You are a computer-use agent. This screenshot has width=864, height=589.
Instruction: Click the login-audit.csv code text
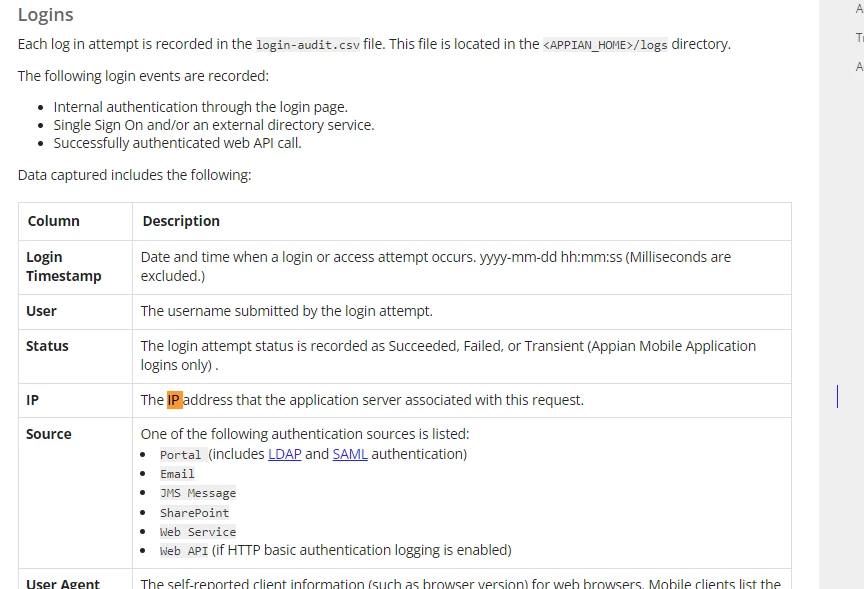(308, 45)
